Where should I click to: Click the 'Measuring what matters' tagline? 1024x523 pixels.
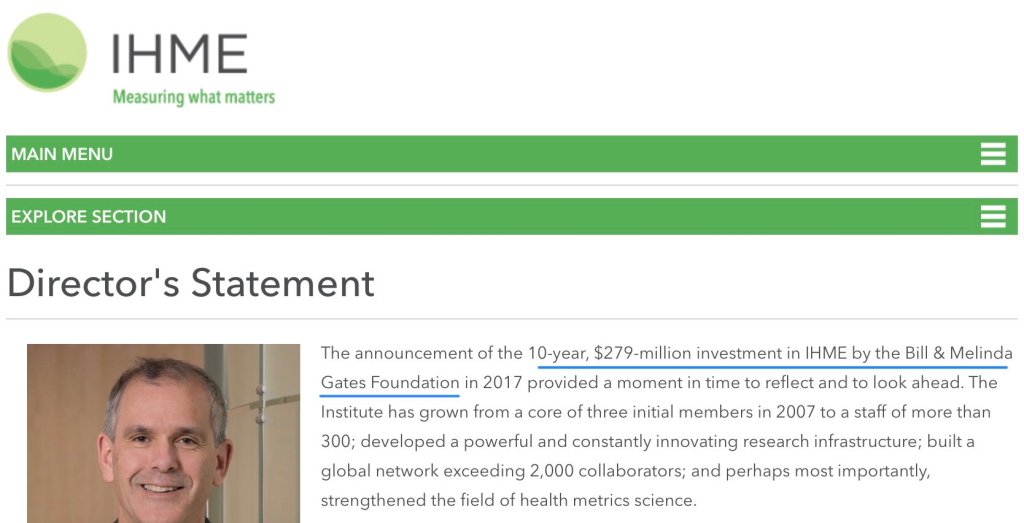pyautogui.click(x=193, y=97)
